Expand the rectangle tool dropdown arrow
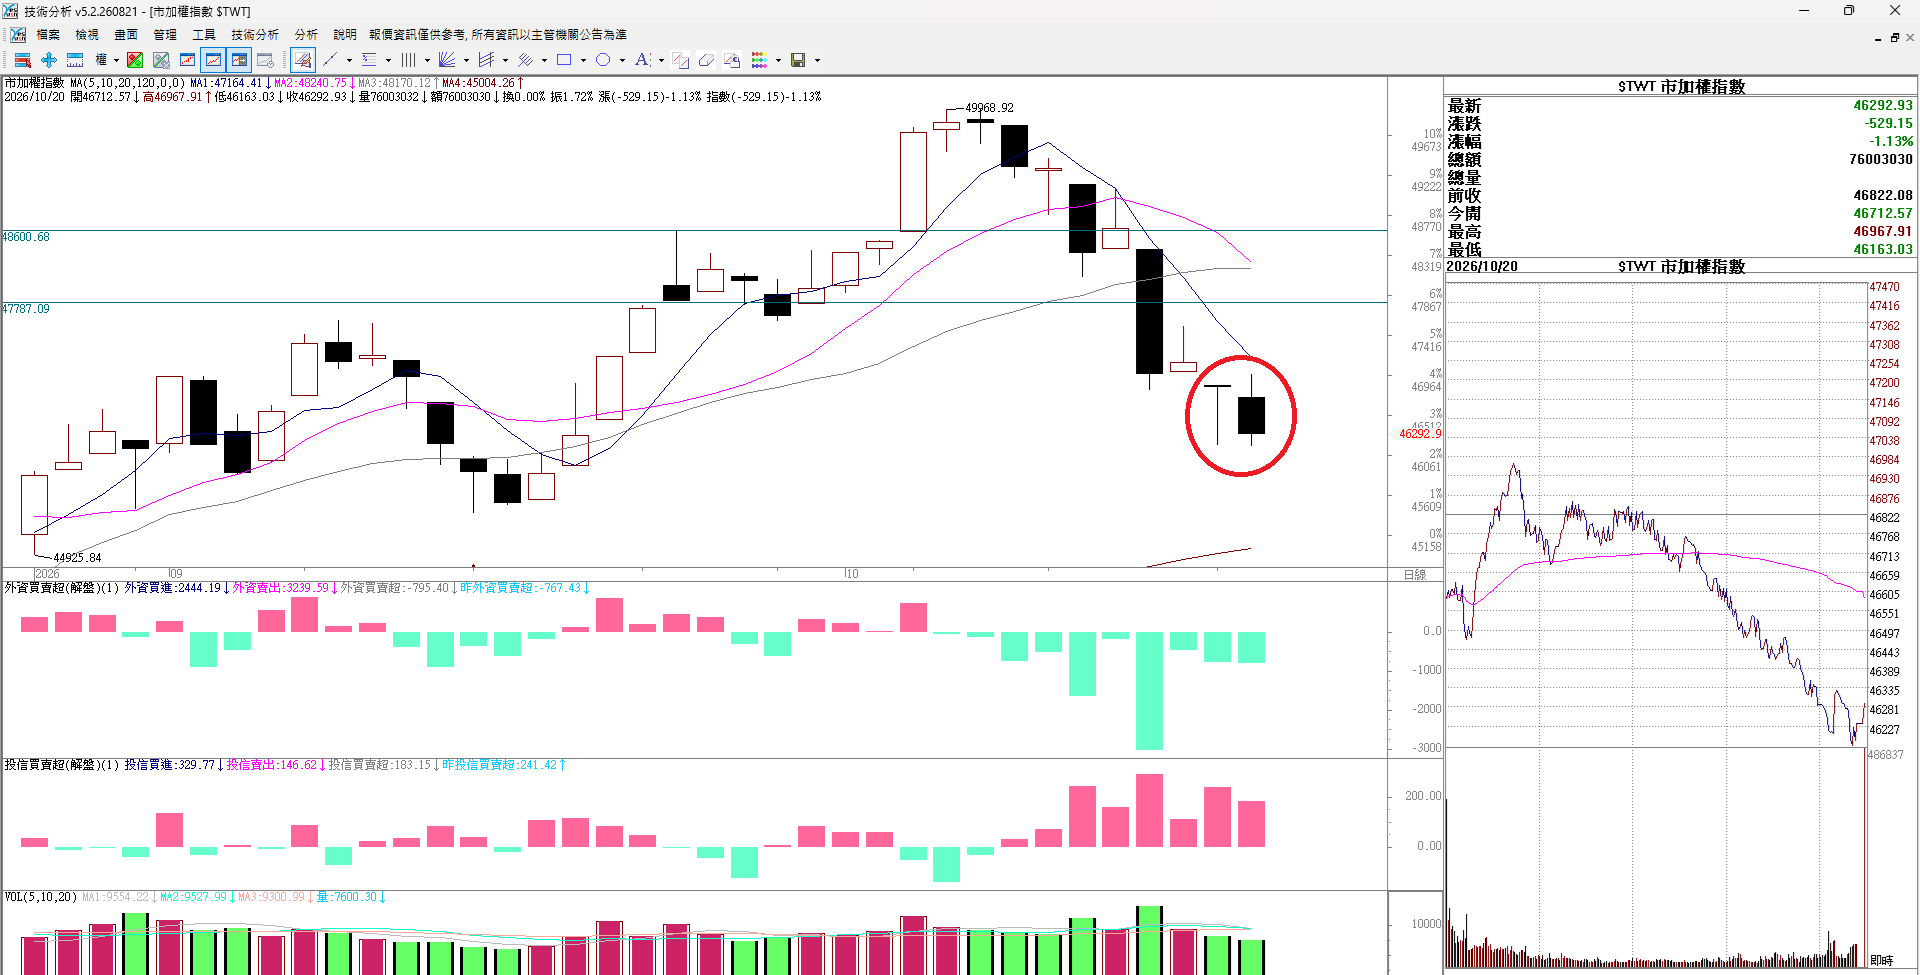 point(583,60)
